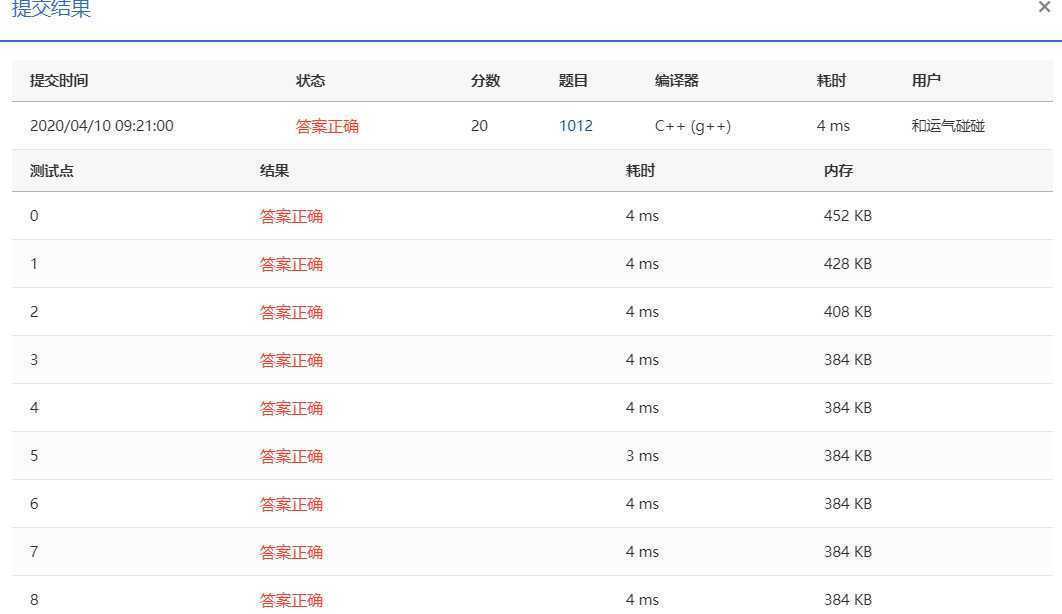Click the result 答案正确 for test point 4
This screenshot has height=614, width=1062.
pyautogui.click(x=291, y=408)
